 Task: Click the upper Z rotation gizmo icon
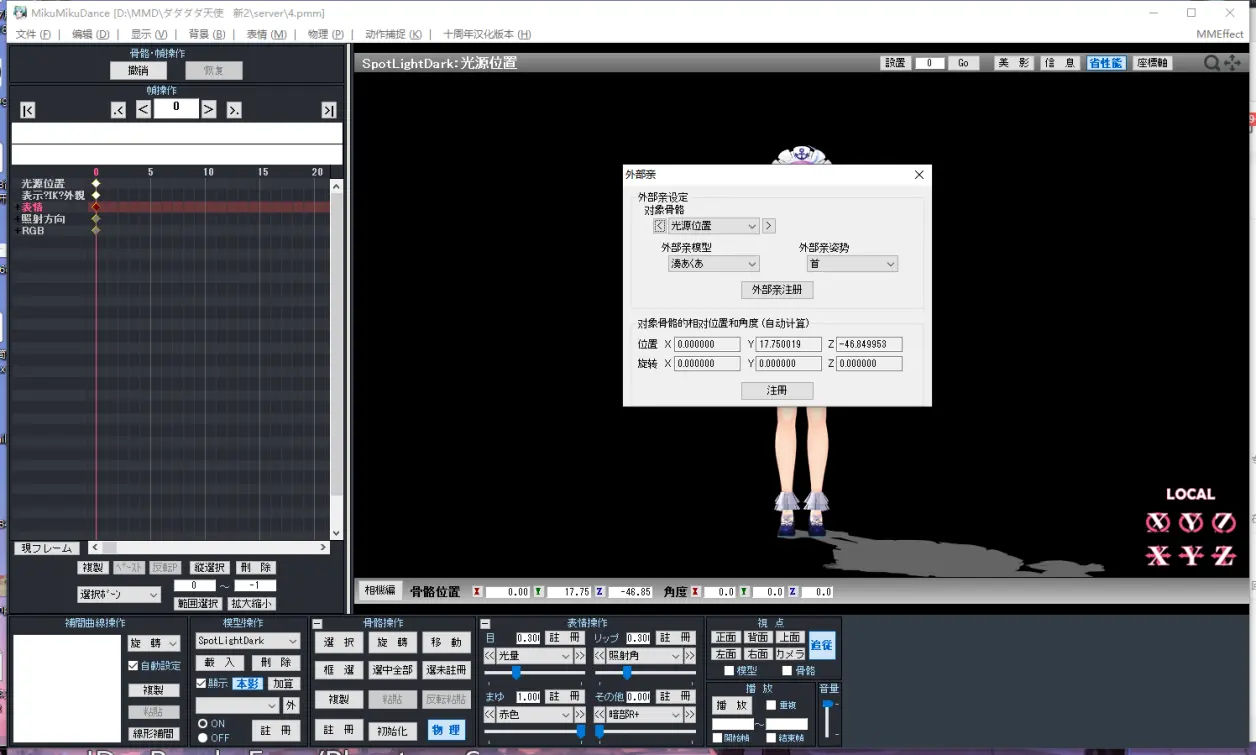1224,522
